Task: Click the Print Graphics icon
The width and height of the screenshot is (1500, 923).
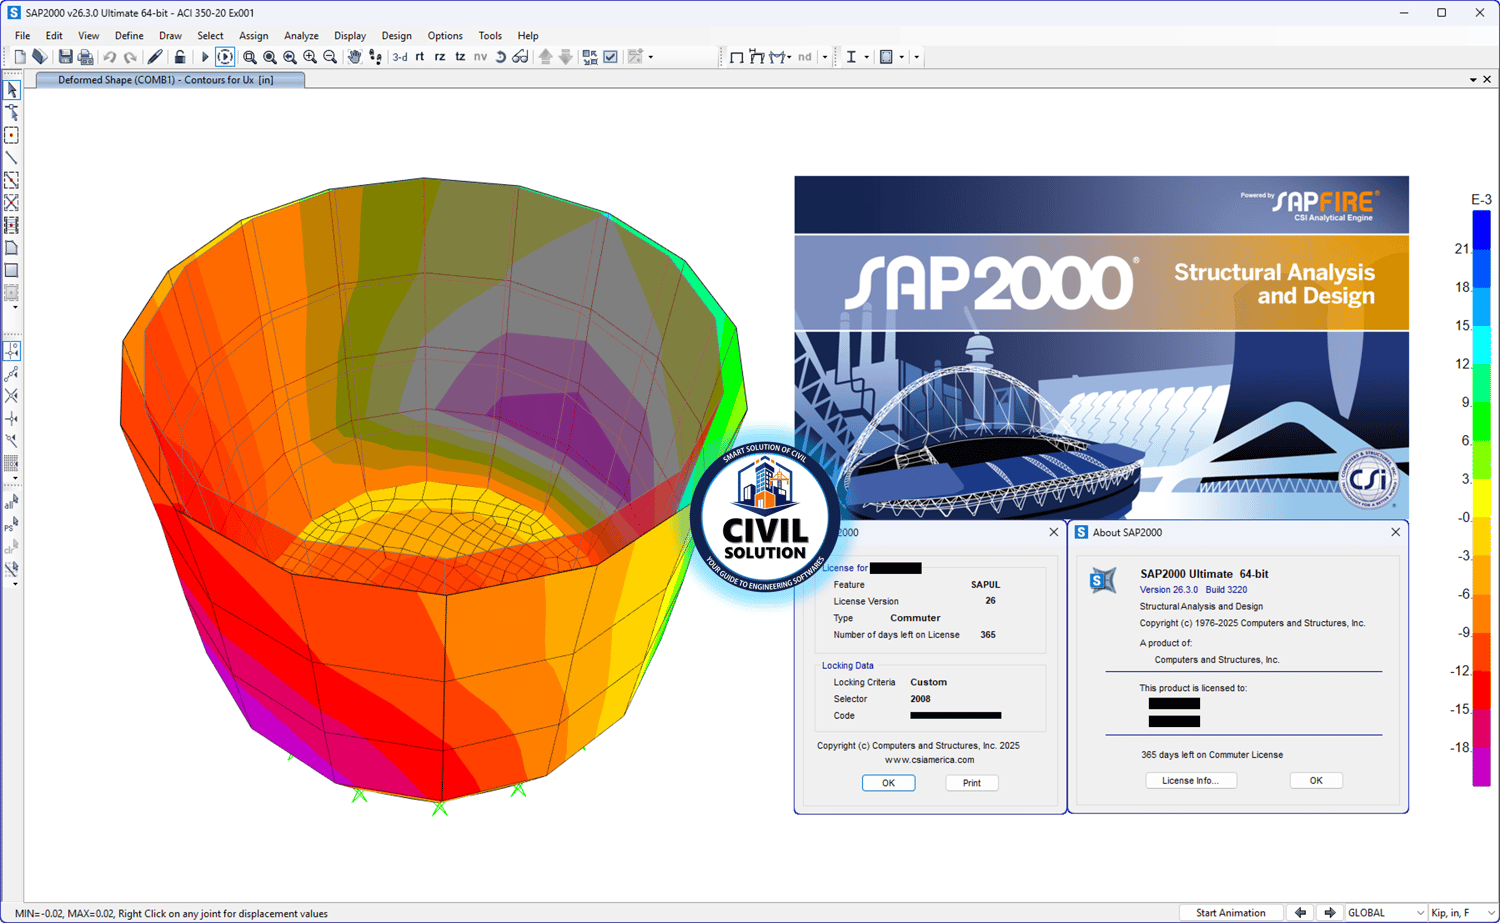Action: (x=85, y=57)
